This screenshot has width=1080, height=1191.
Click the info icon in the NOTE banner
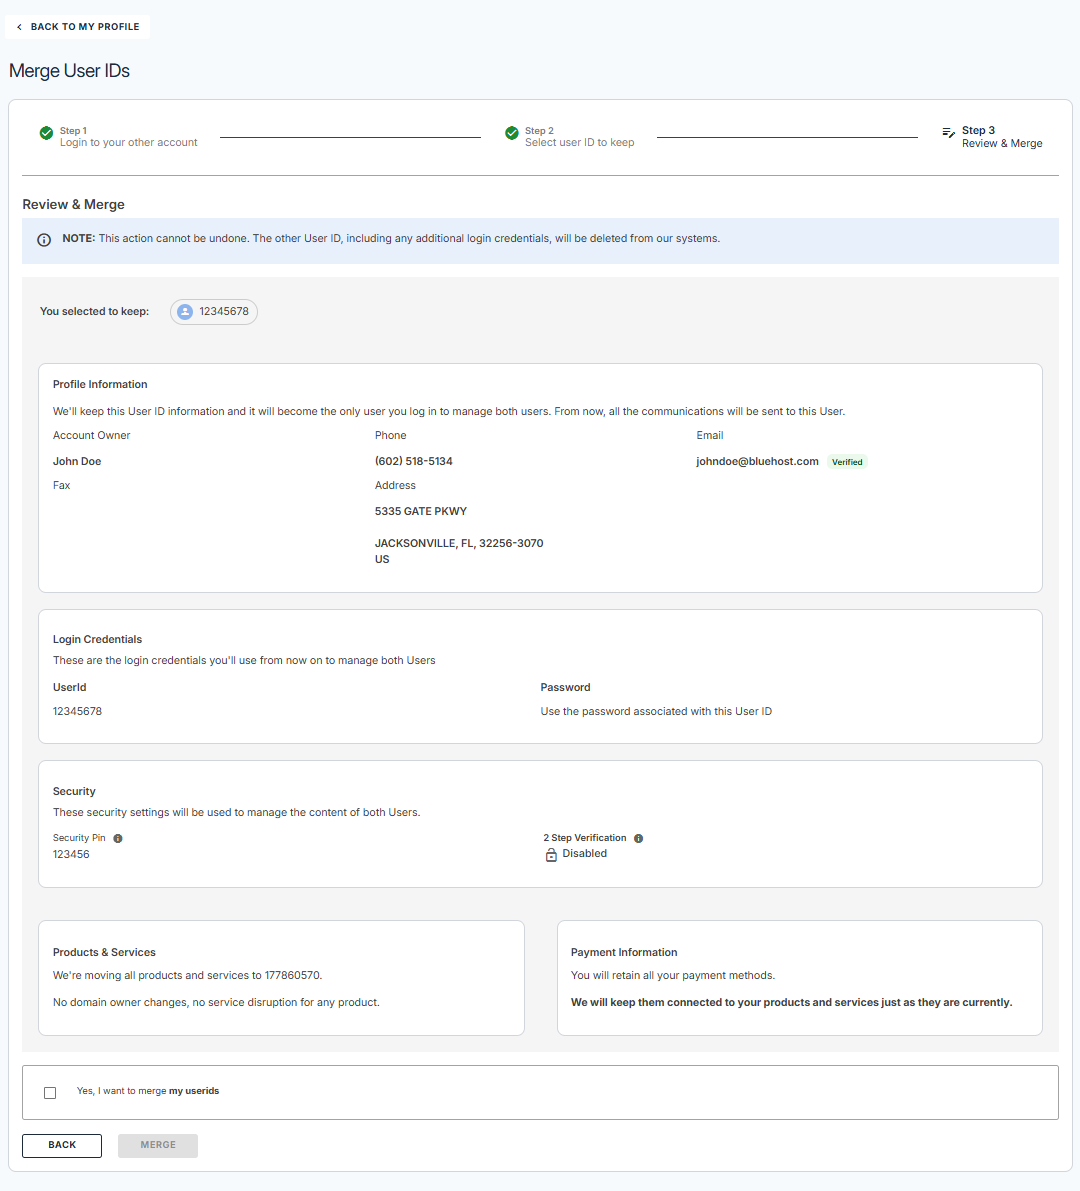[x=43, y=239]
